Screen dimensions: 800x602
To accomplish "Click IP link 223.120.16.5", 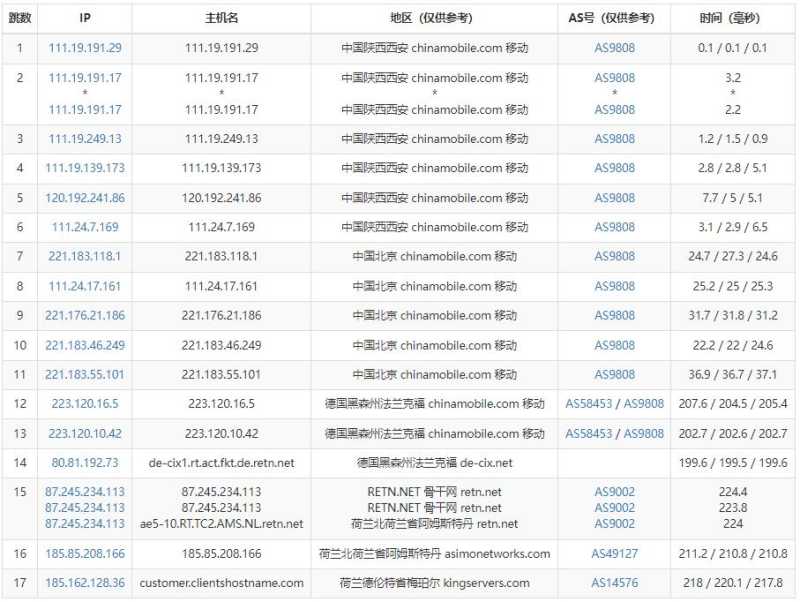I will point(85,404).
